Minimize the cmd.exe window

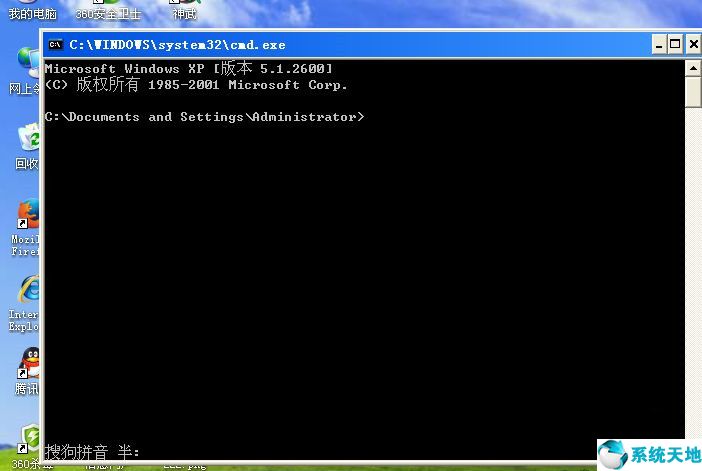tap(658, 44)
